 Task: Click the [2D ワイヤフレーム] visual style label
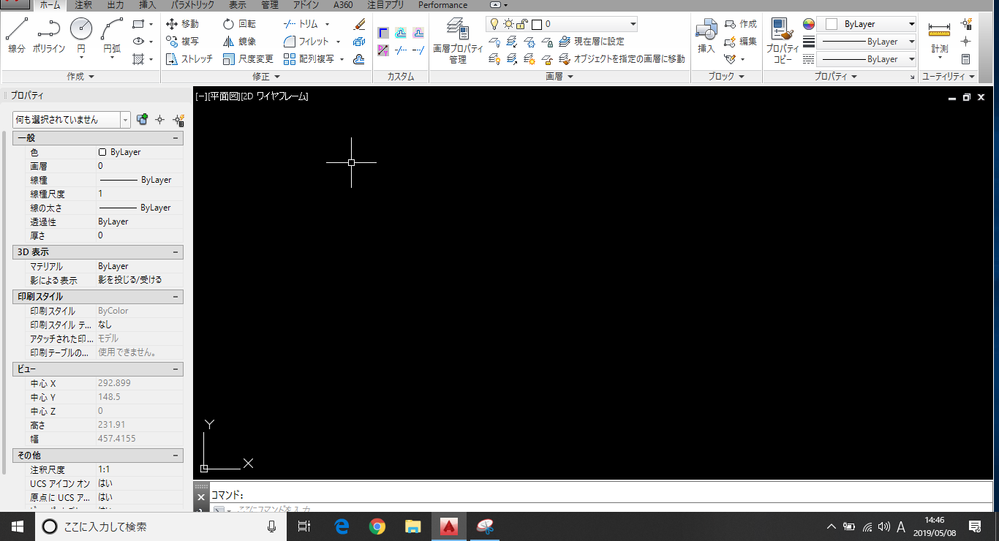275,97
